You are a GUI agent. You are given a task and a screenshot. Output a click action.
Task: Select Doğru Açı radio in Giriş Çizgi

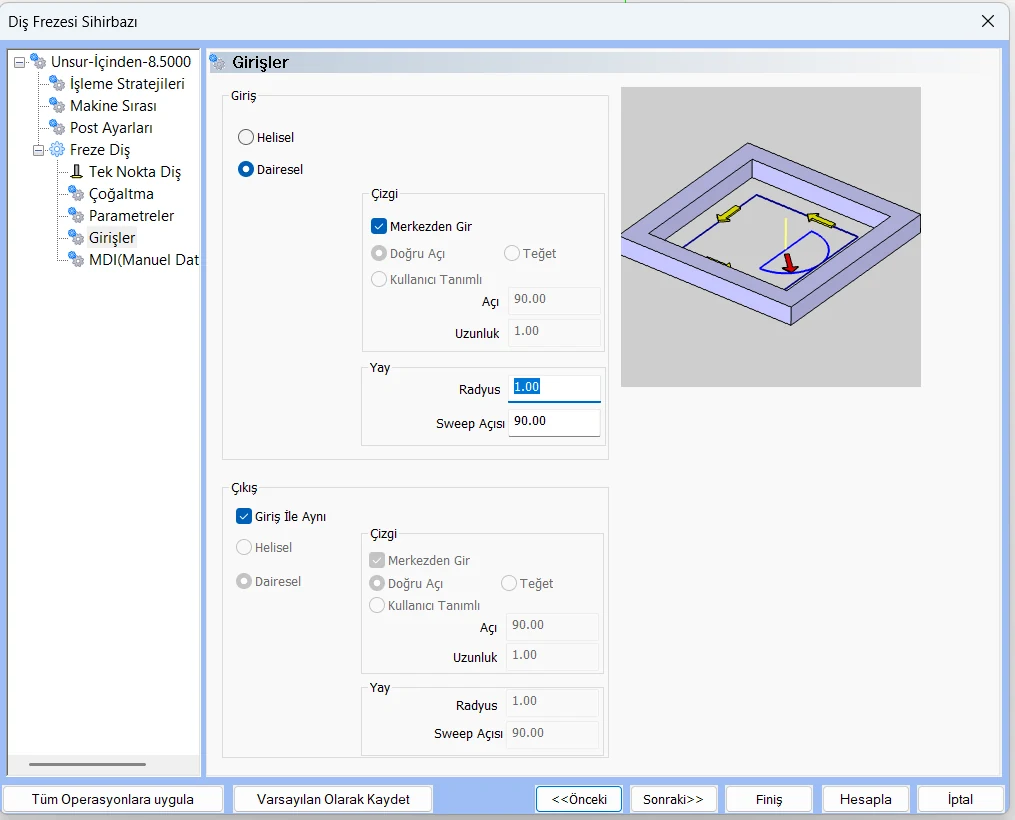tap(379, 254)
